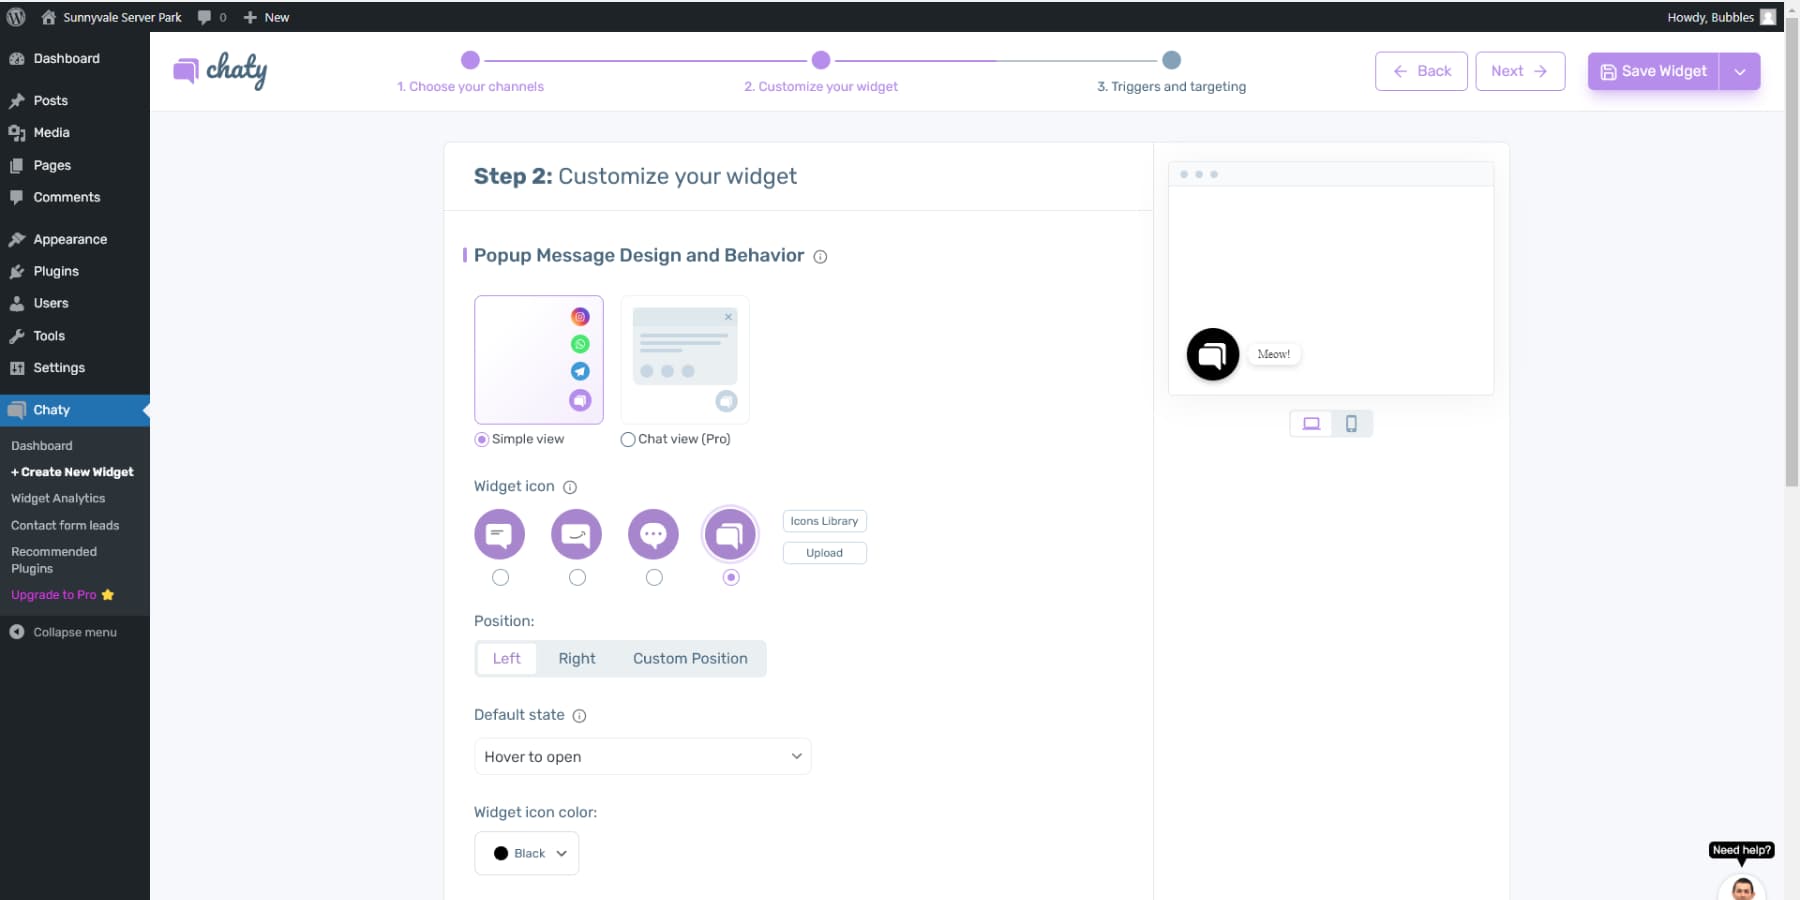The image size is (1800, 900).
Task: Select the black color swatch for widget icon
Action: (502, 853)
